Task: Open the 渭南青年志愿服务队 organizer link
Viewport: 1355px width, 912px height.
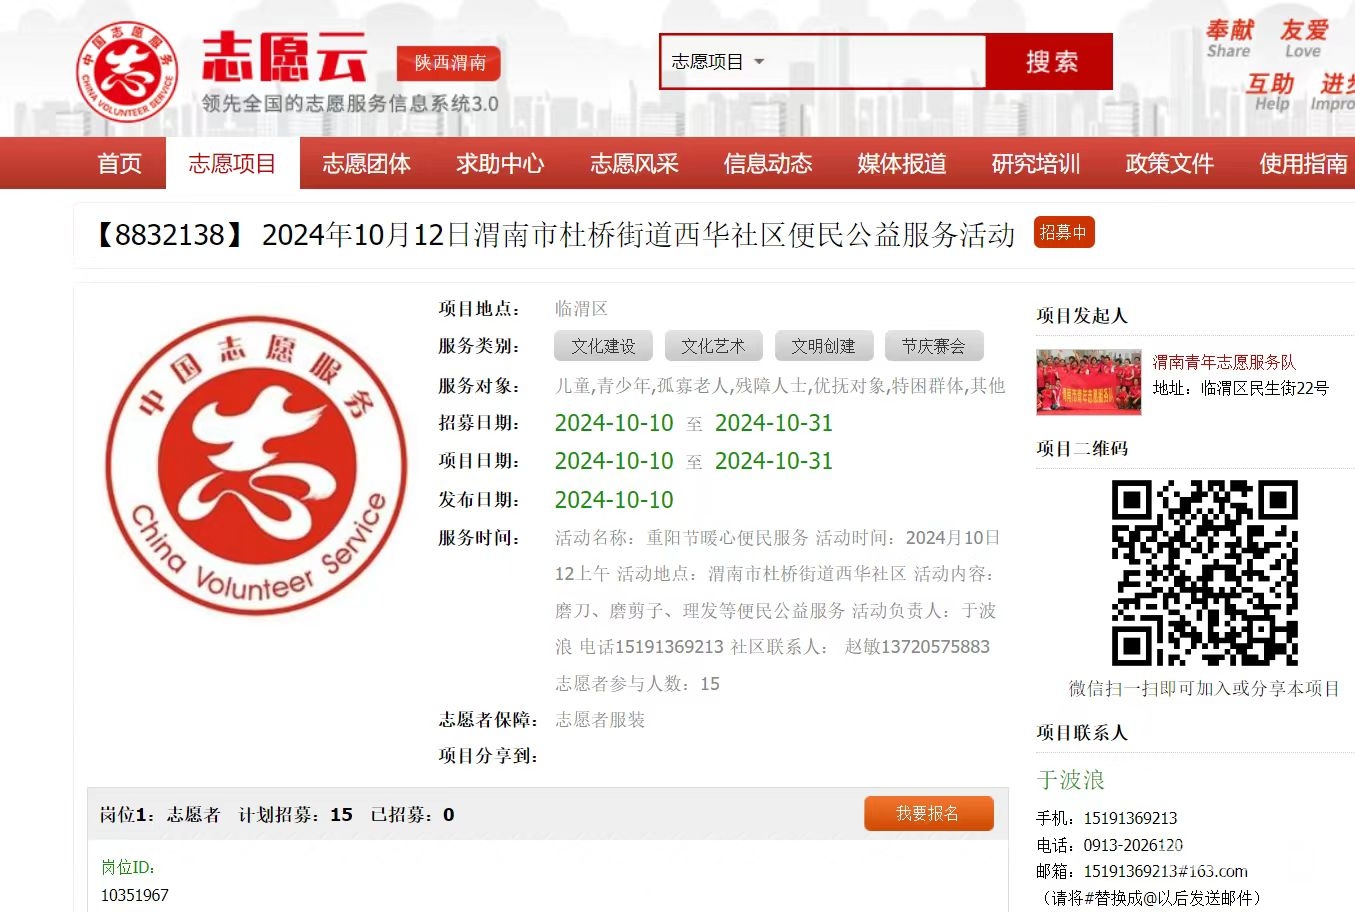Action: tap(1223, 362)
